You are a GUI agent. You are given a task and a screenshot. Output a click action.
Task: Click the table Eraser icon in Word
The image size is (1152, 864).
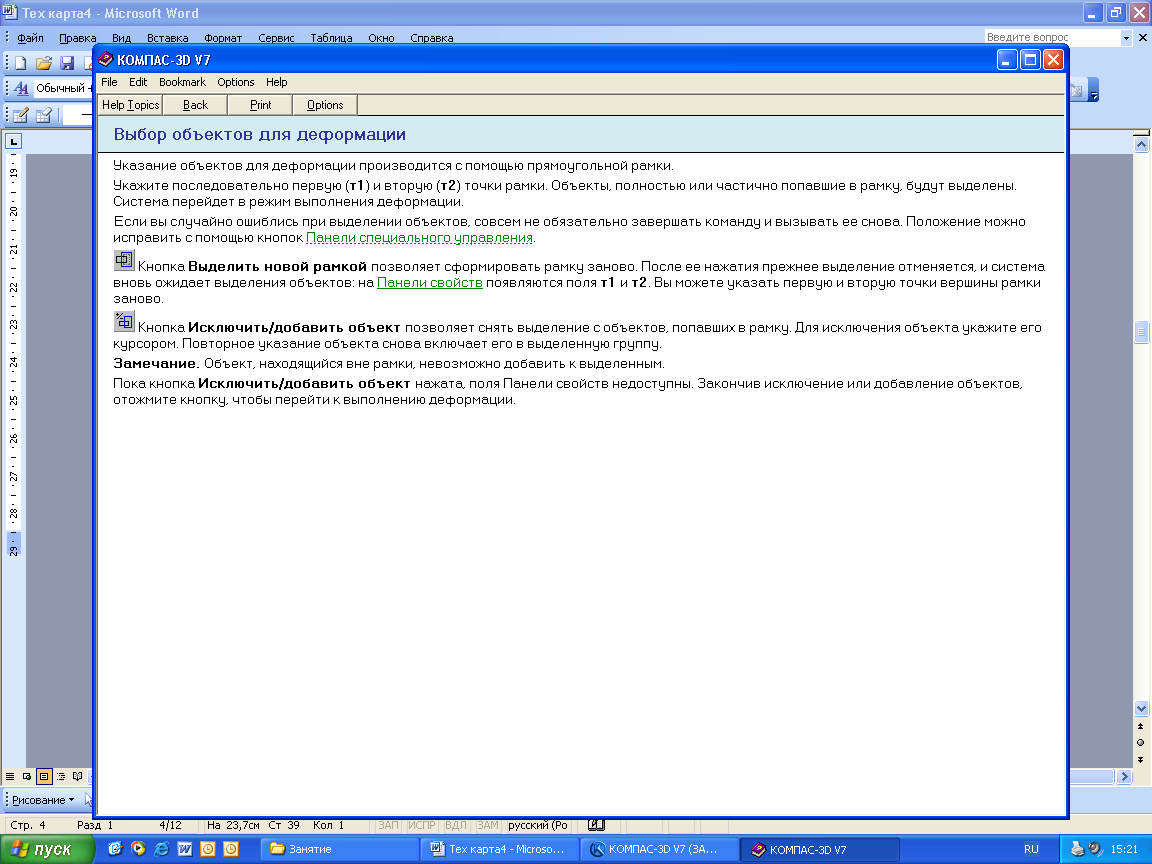(x=44, y=115)
